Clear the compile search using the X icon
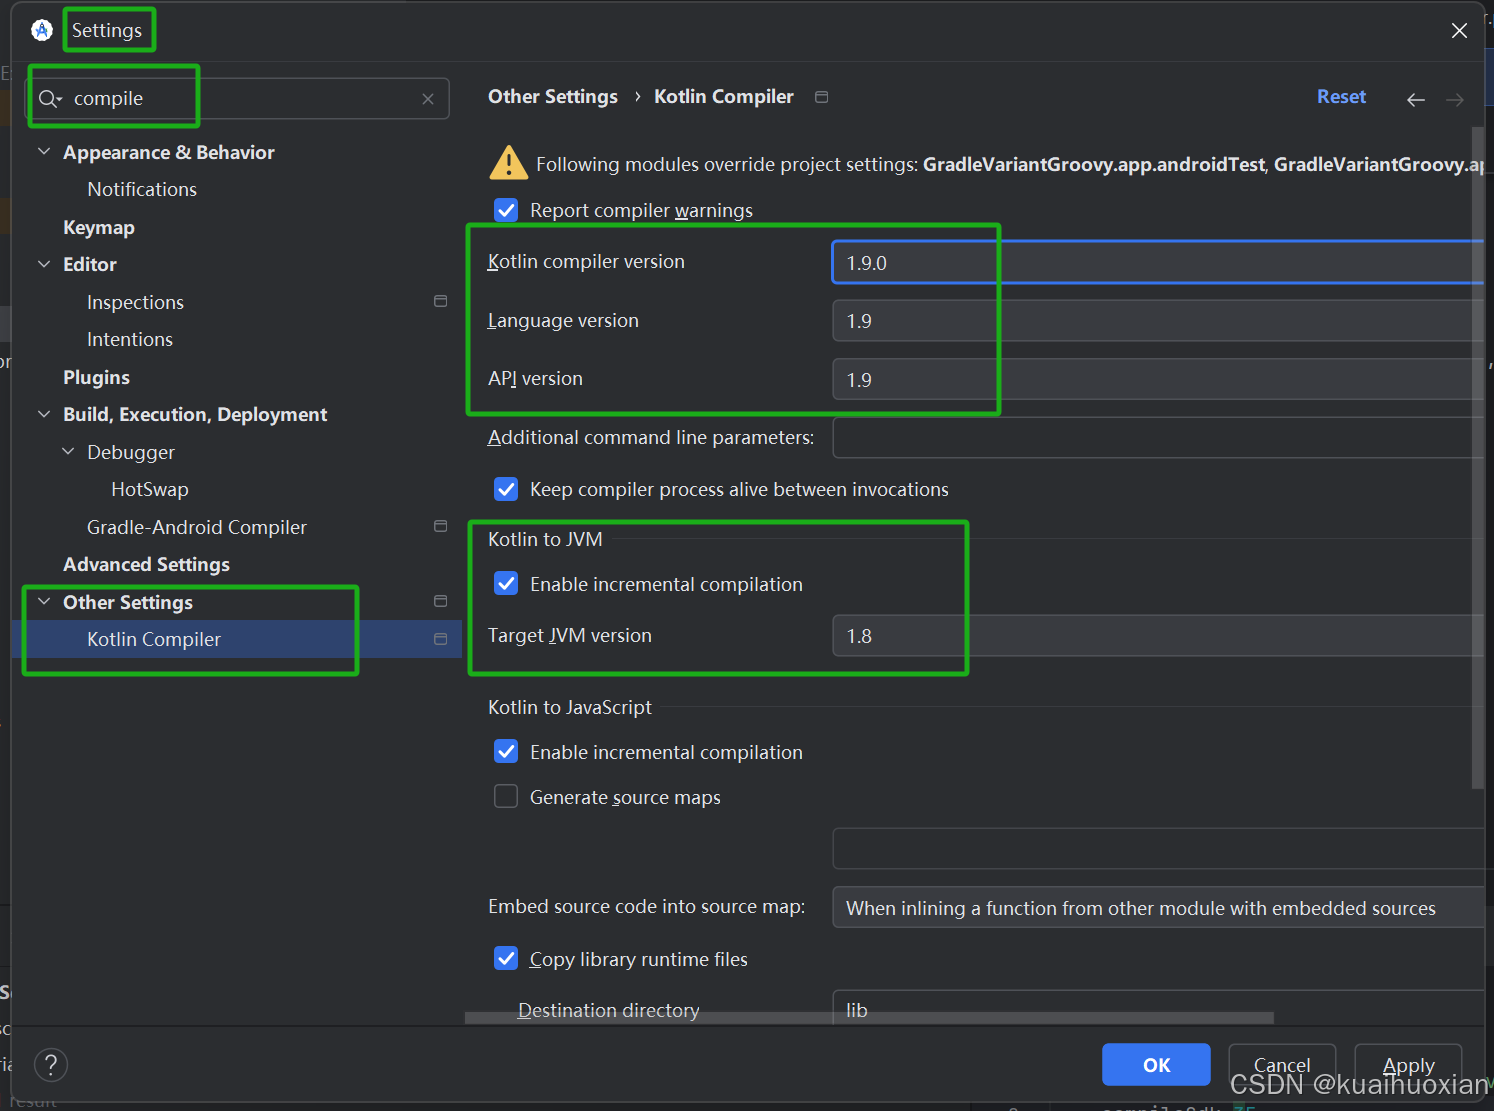The height and width of the screenshot is (1111, 1494). click(x=428, y=98)
